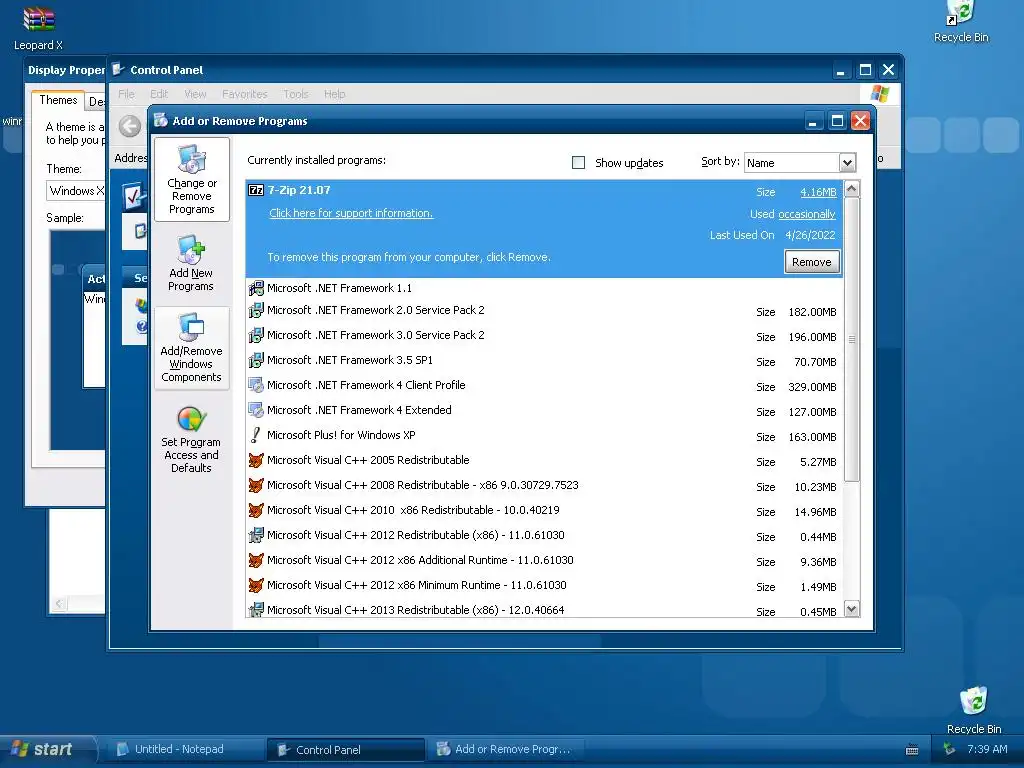Click the 4.16MB size link
Viewport: 1024px width, 768px height.
818,192
